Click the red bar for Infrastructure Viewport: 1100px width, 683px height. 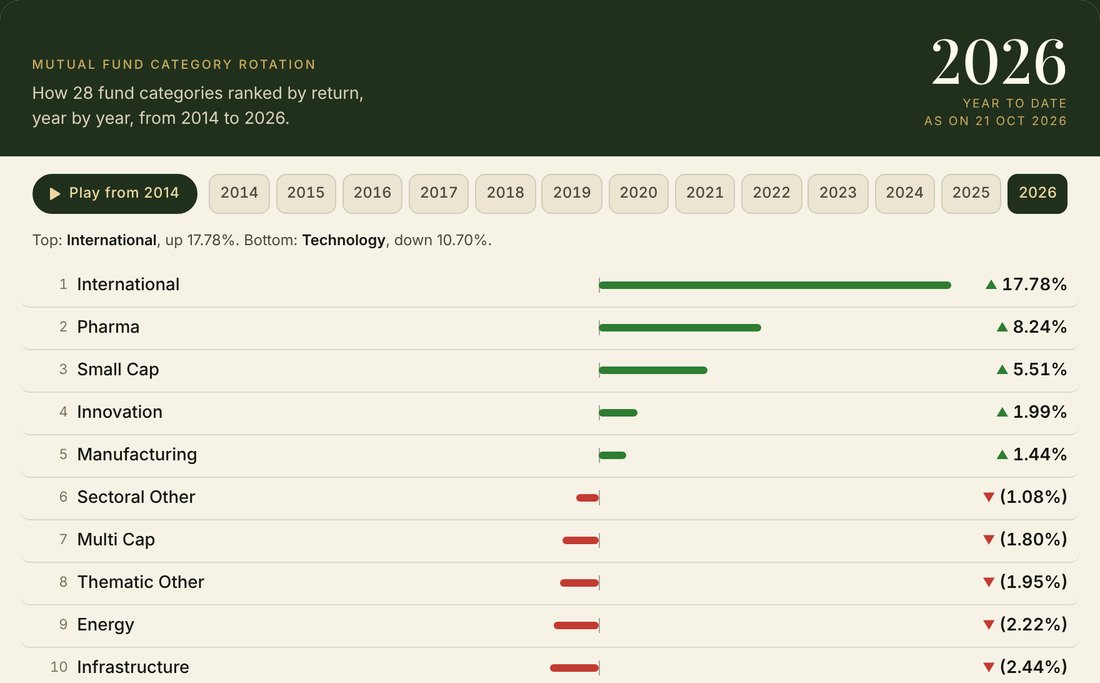coord(575,668)
